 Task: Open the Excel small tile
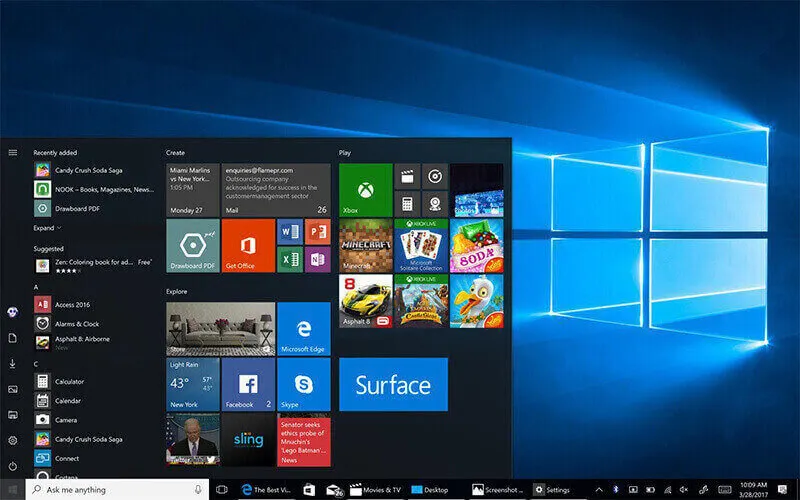pyautogui.click(x=290, y=259)
